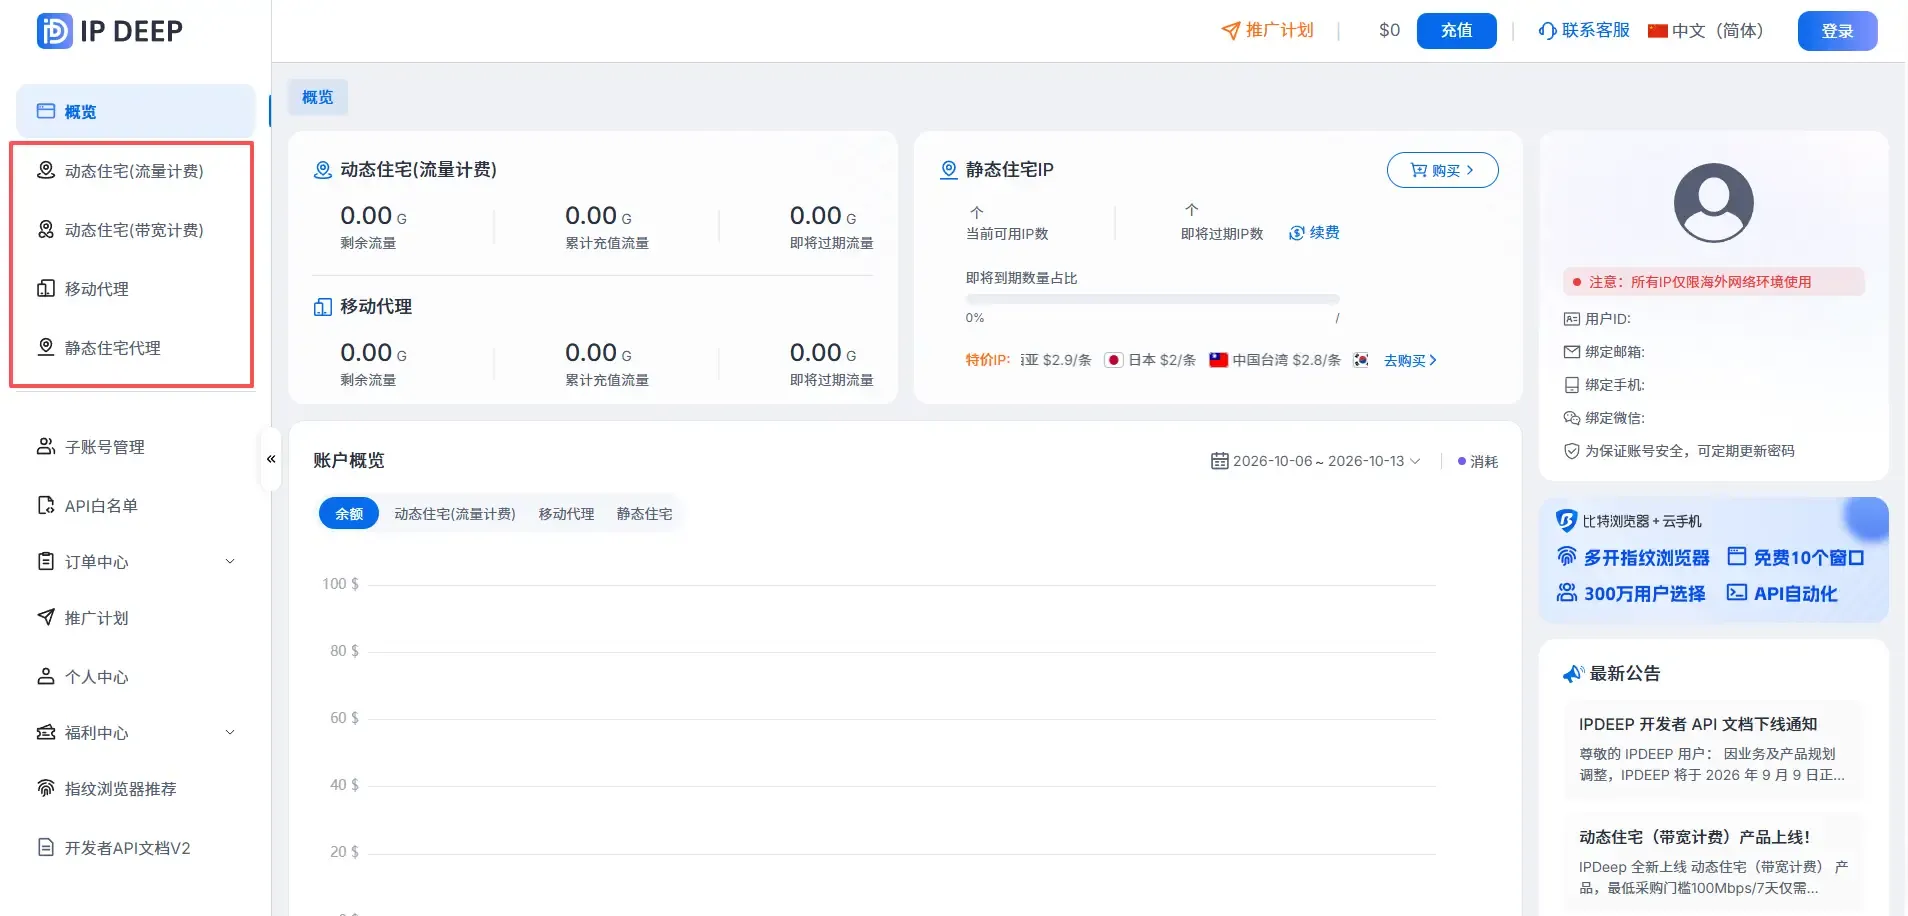The height and width of the screenshot is (916, 1908).
Task: Click the 去购买 link
Action: pyautogui.click(x=1410, y=360)
